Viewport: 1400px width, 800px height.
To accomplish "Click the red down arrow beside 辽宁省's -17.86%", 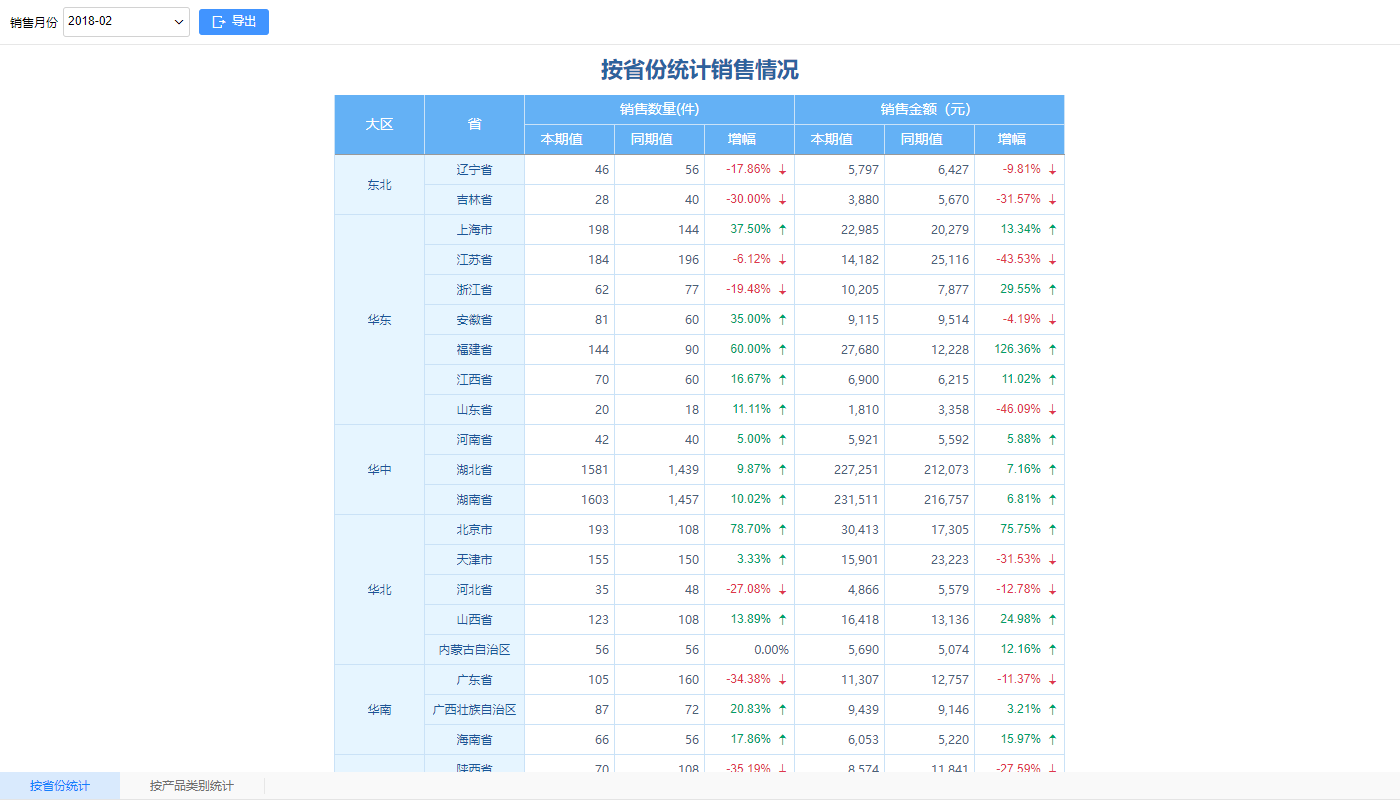I will 783,169.
